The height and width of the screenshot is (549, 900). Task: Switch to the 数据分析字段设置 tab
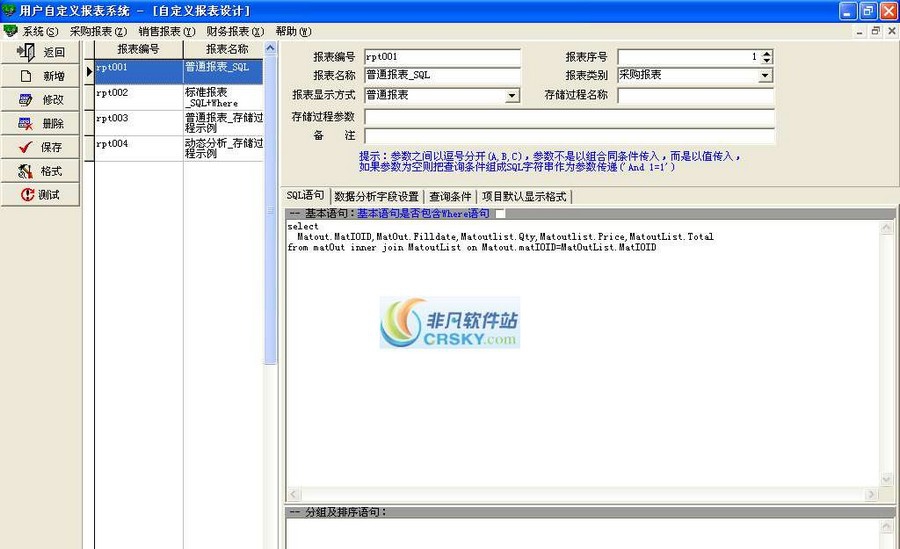click(x=377, y=196)
